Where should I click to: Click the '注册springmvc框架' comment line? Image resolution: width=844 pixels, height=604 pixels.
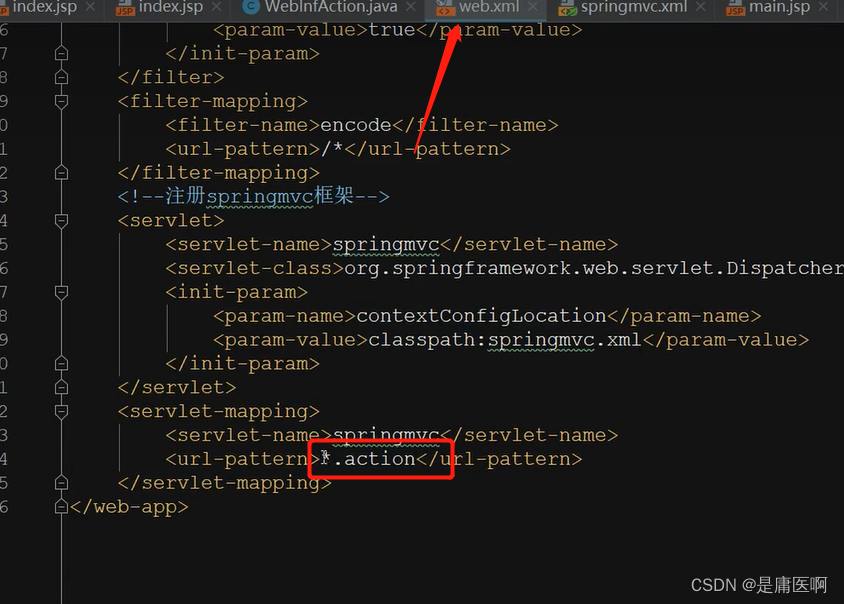pyautogui.click(x=253, y=196)
